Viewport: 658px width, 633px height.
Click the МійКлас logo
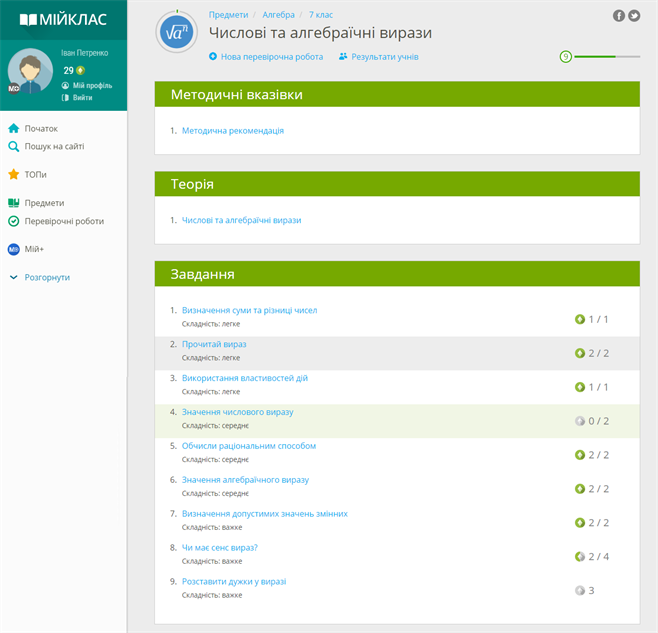point(63,19)
